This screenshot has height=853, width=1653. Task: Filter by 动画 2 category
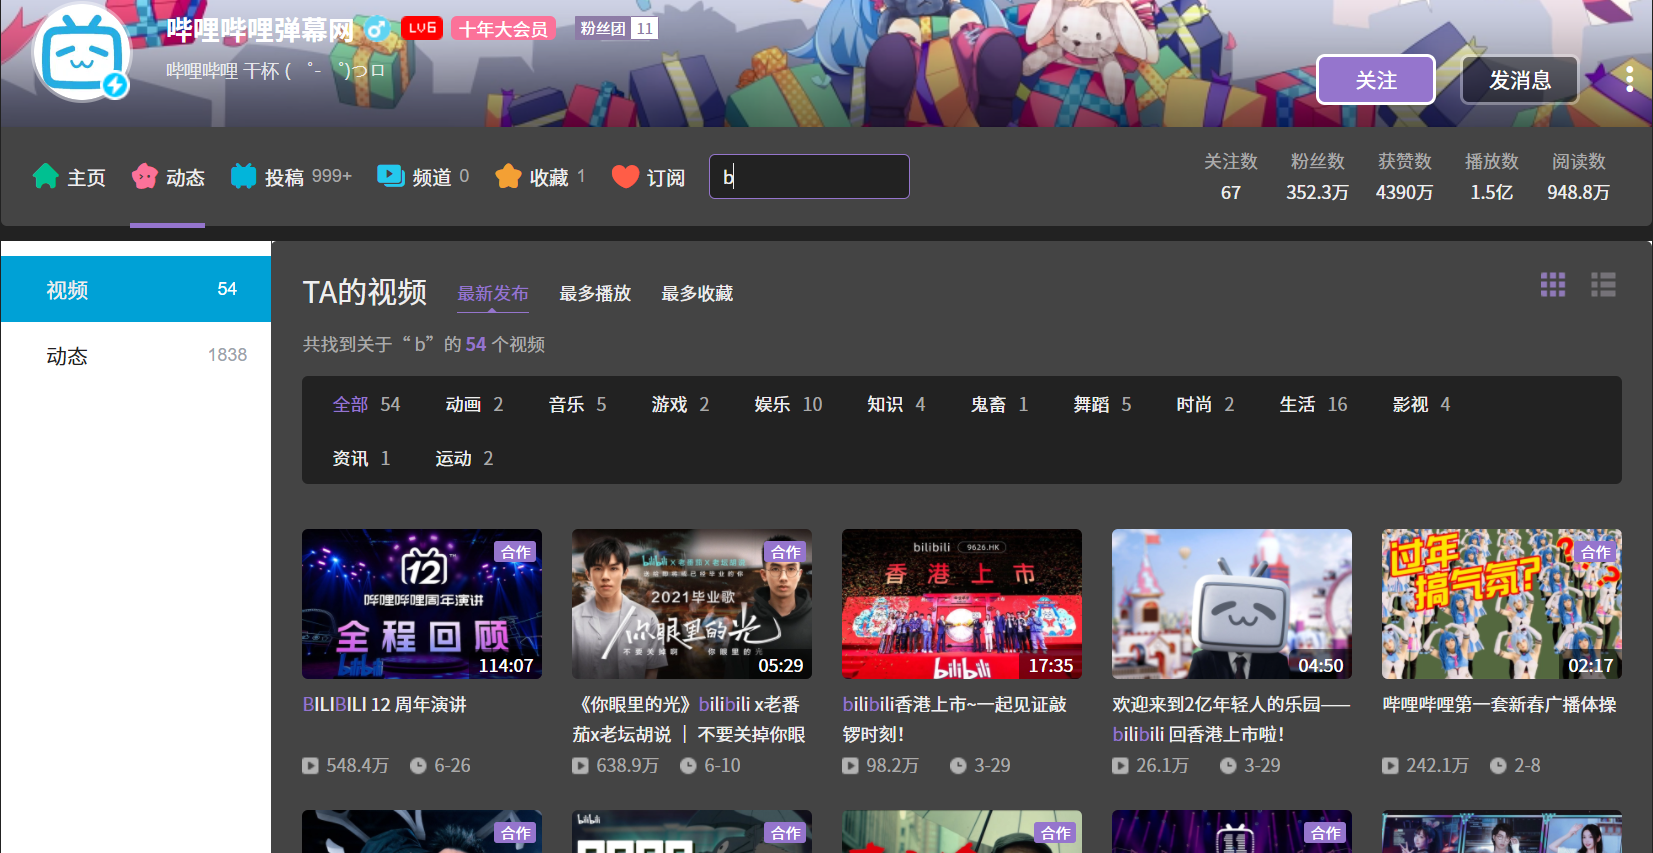474,404
